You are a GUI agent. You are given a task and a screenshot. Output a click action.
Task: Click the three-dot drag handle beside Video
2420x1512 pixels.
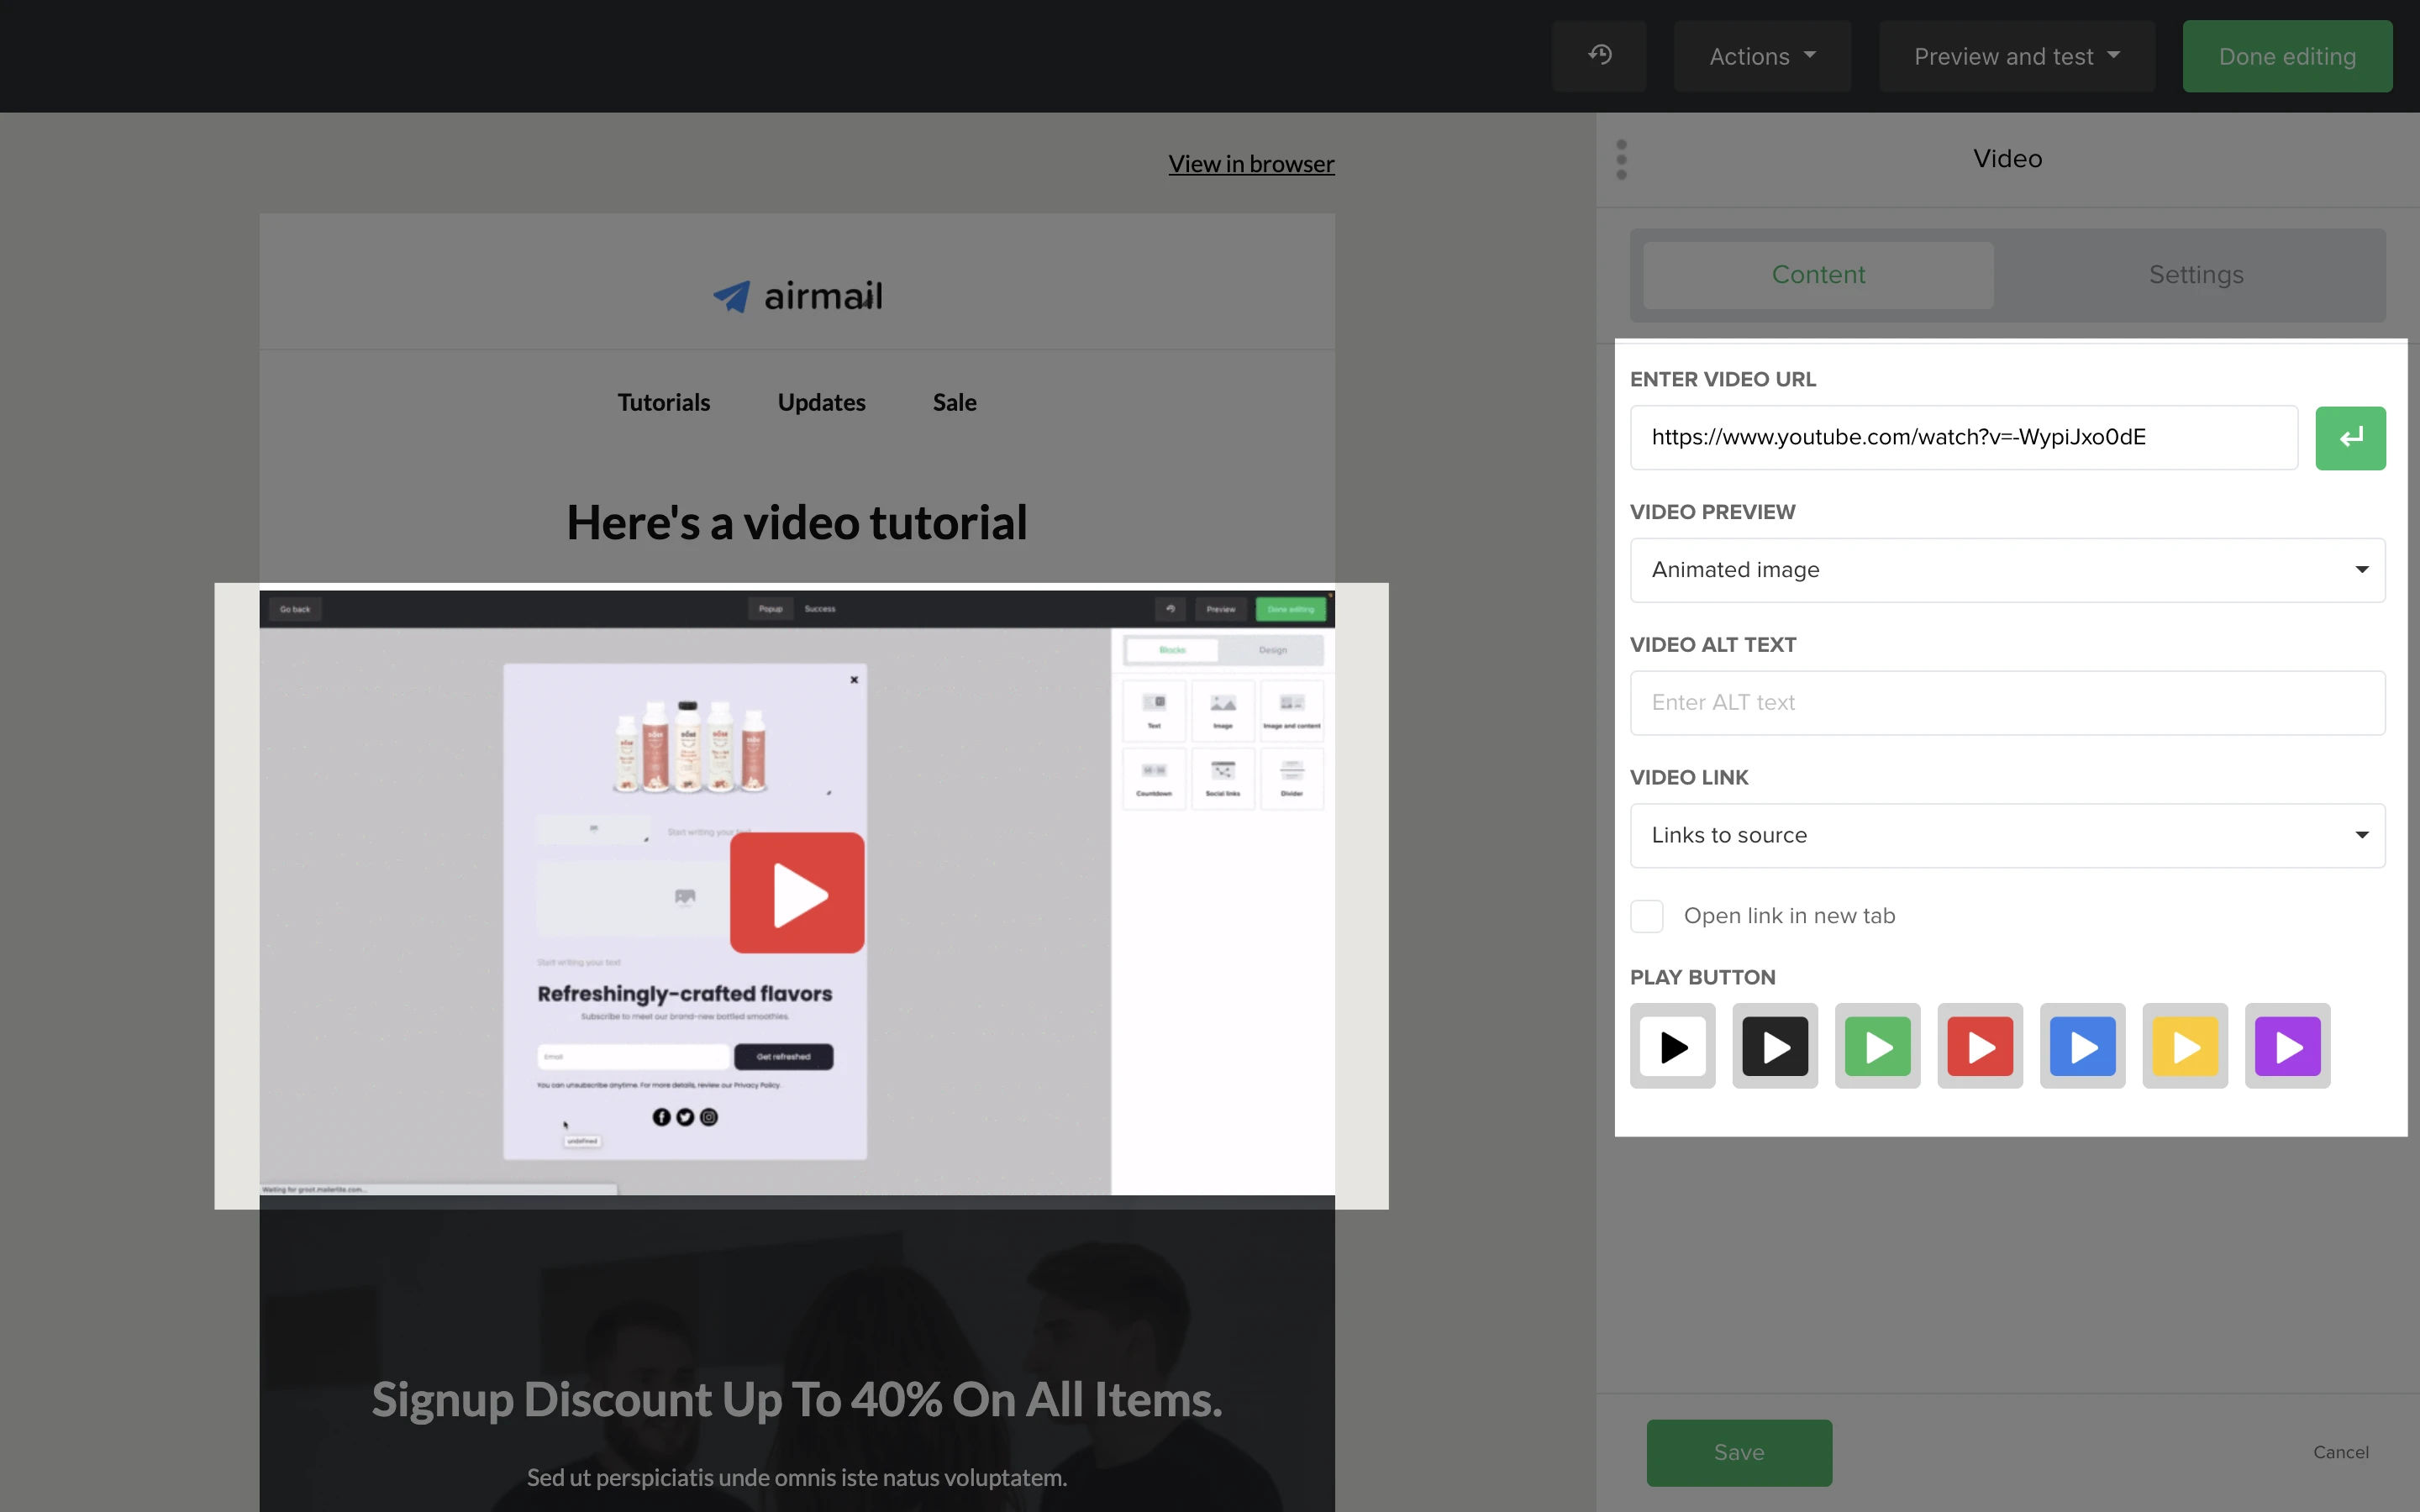[1621, 159]
